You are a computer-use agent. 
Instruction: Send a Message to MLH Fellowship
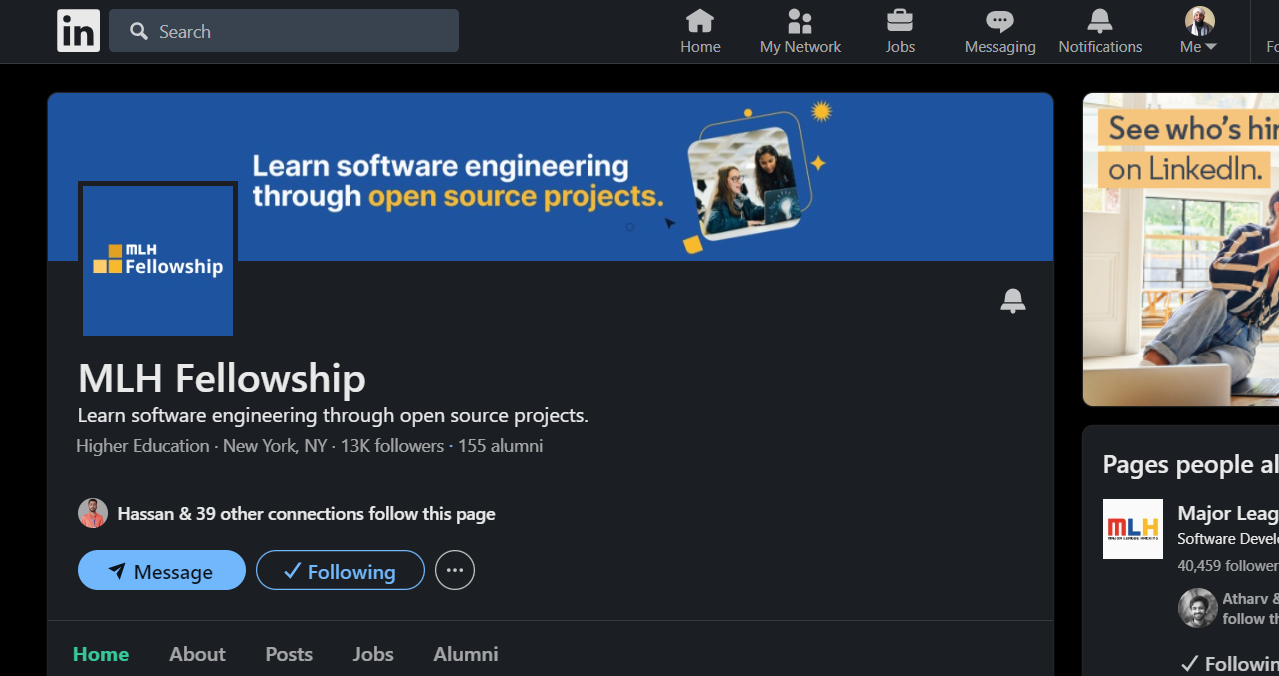(x=161, y=570)
